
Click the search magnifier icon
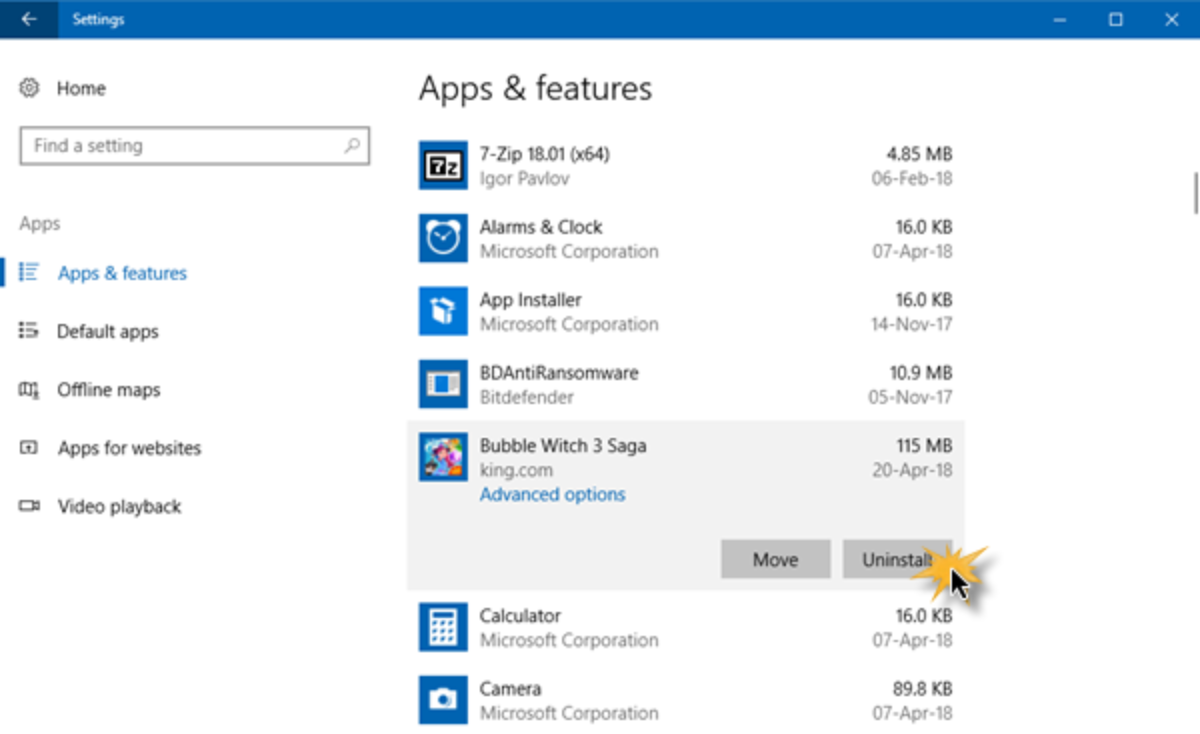tap(352, 146)
